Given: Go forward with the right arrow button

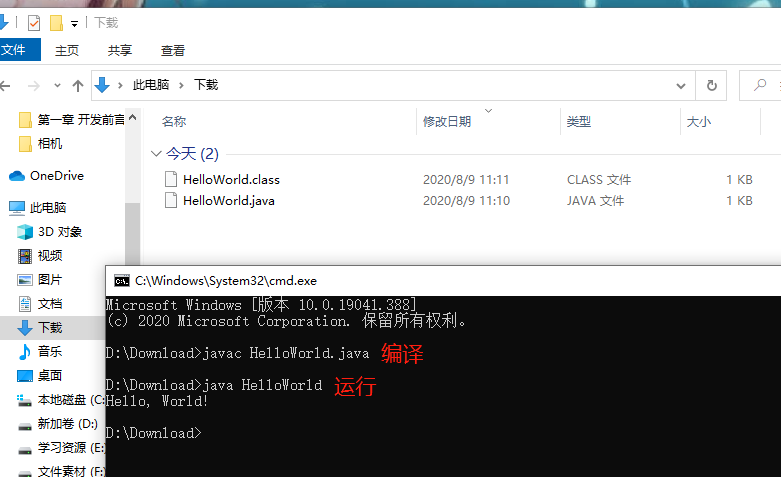Looking at the screenshot, I should click(x=34, y=86).
